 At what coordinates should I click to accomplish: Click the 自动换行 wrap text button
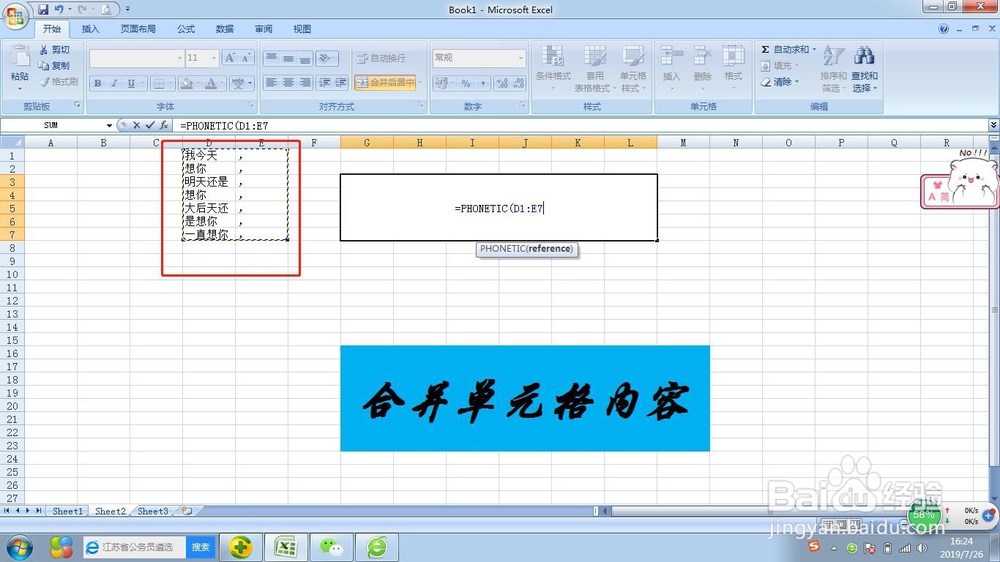(381, 58)
